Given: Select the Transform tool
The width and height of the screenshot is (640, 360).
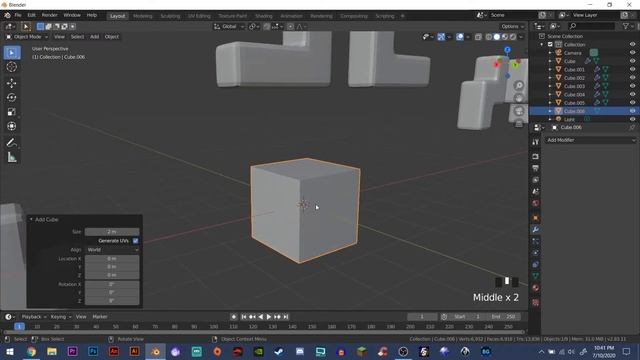Looking at the screenshot, I should tap(12, 126).
